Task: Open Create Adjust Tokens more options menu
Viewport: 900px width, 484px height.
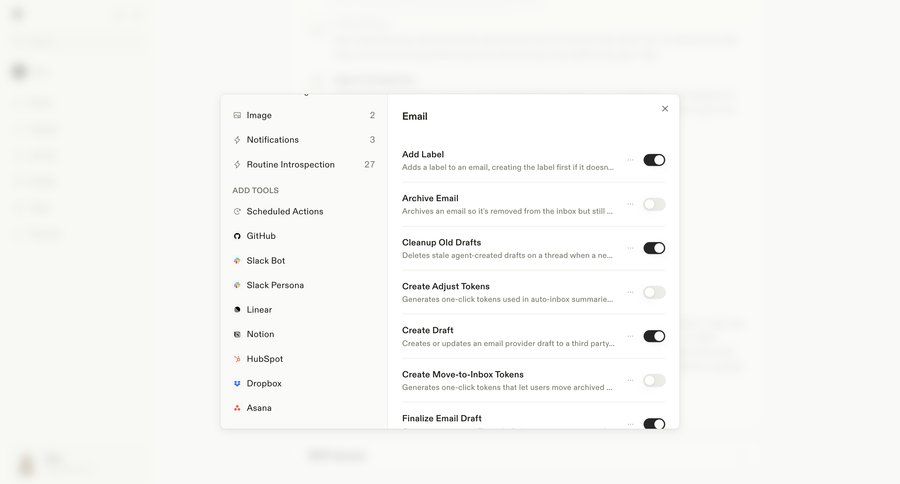Action: click(630, 292)
